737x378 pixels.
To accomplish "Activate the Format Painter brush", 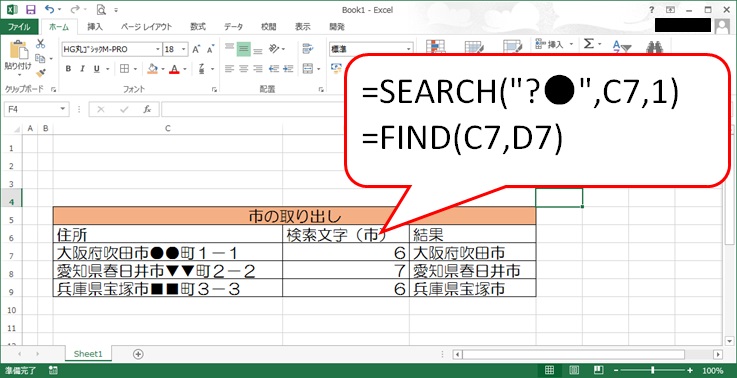I will [x=40, y=73].
